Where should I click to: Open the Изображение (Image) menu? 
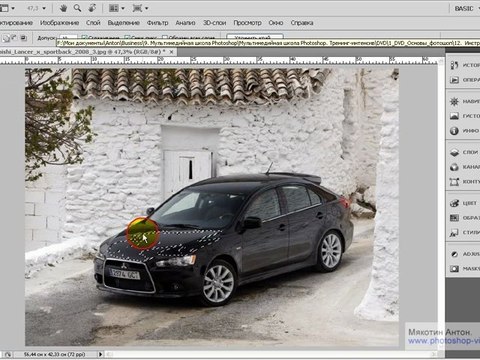coord(59,23)
